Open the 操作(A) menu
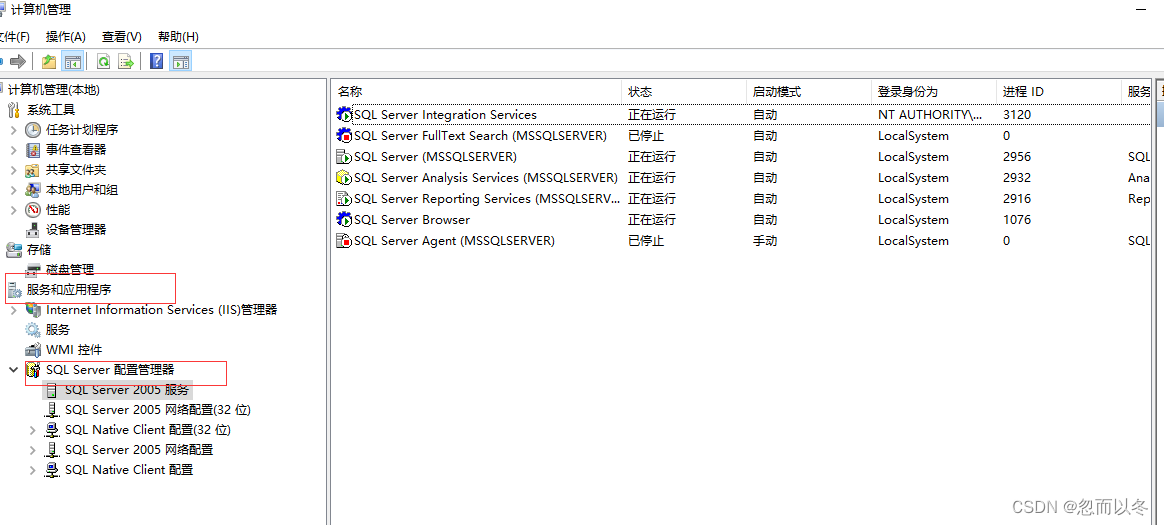The height and width of the screenshot is (525, 1164). coord(66,37)
